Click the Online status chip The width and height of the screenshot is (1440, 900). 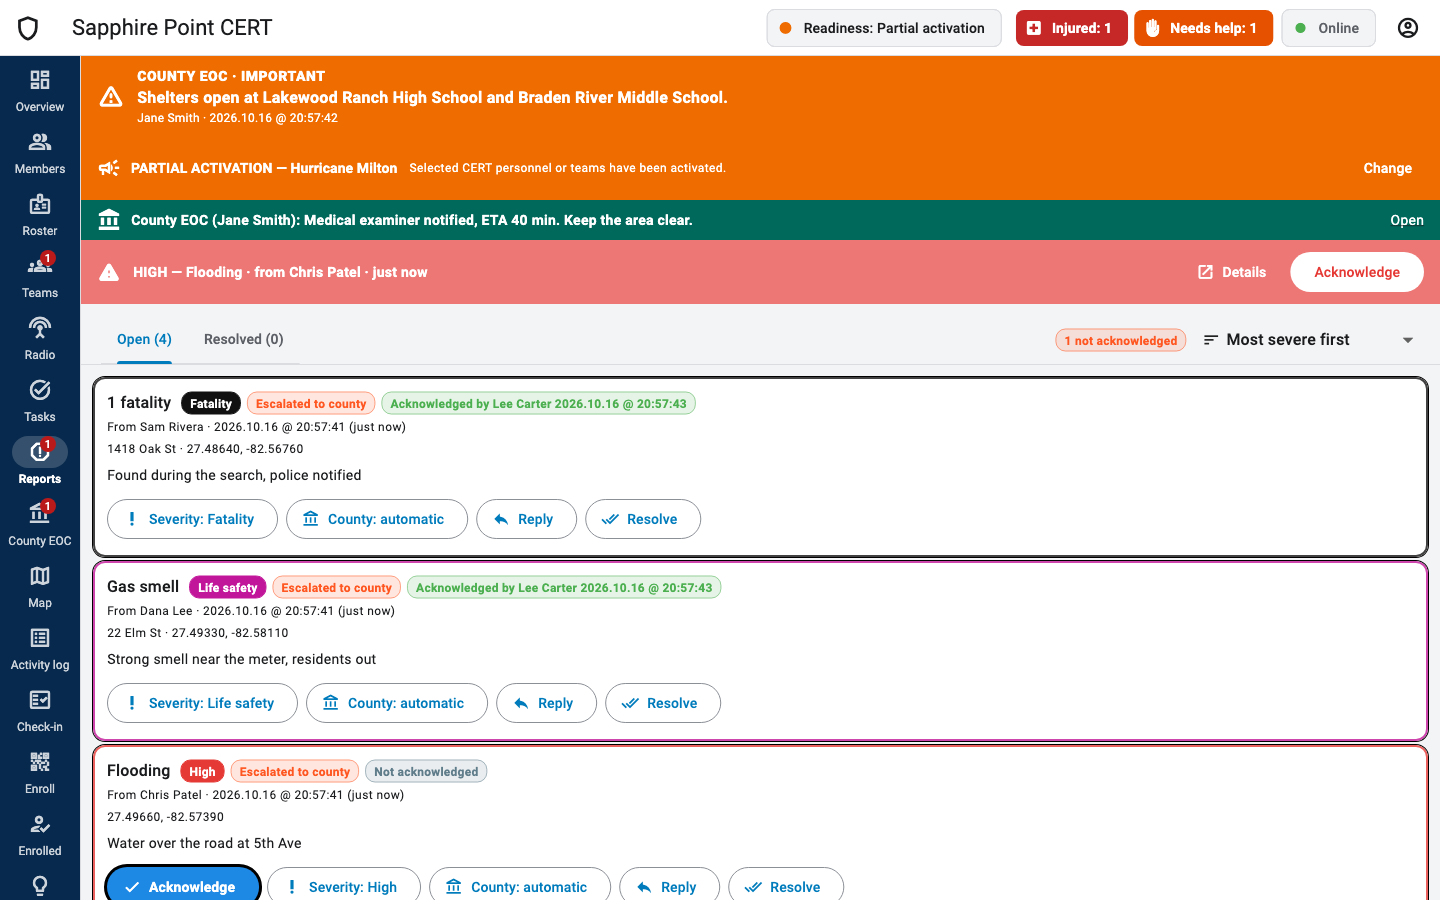[1328, 28]
